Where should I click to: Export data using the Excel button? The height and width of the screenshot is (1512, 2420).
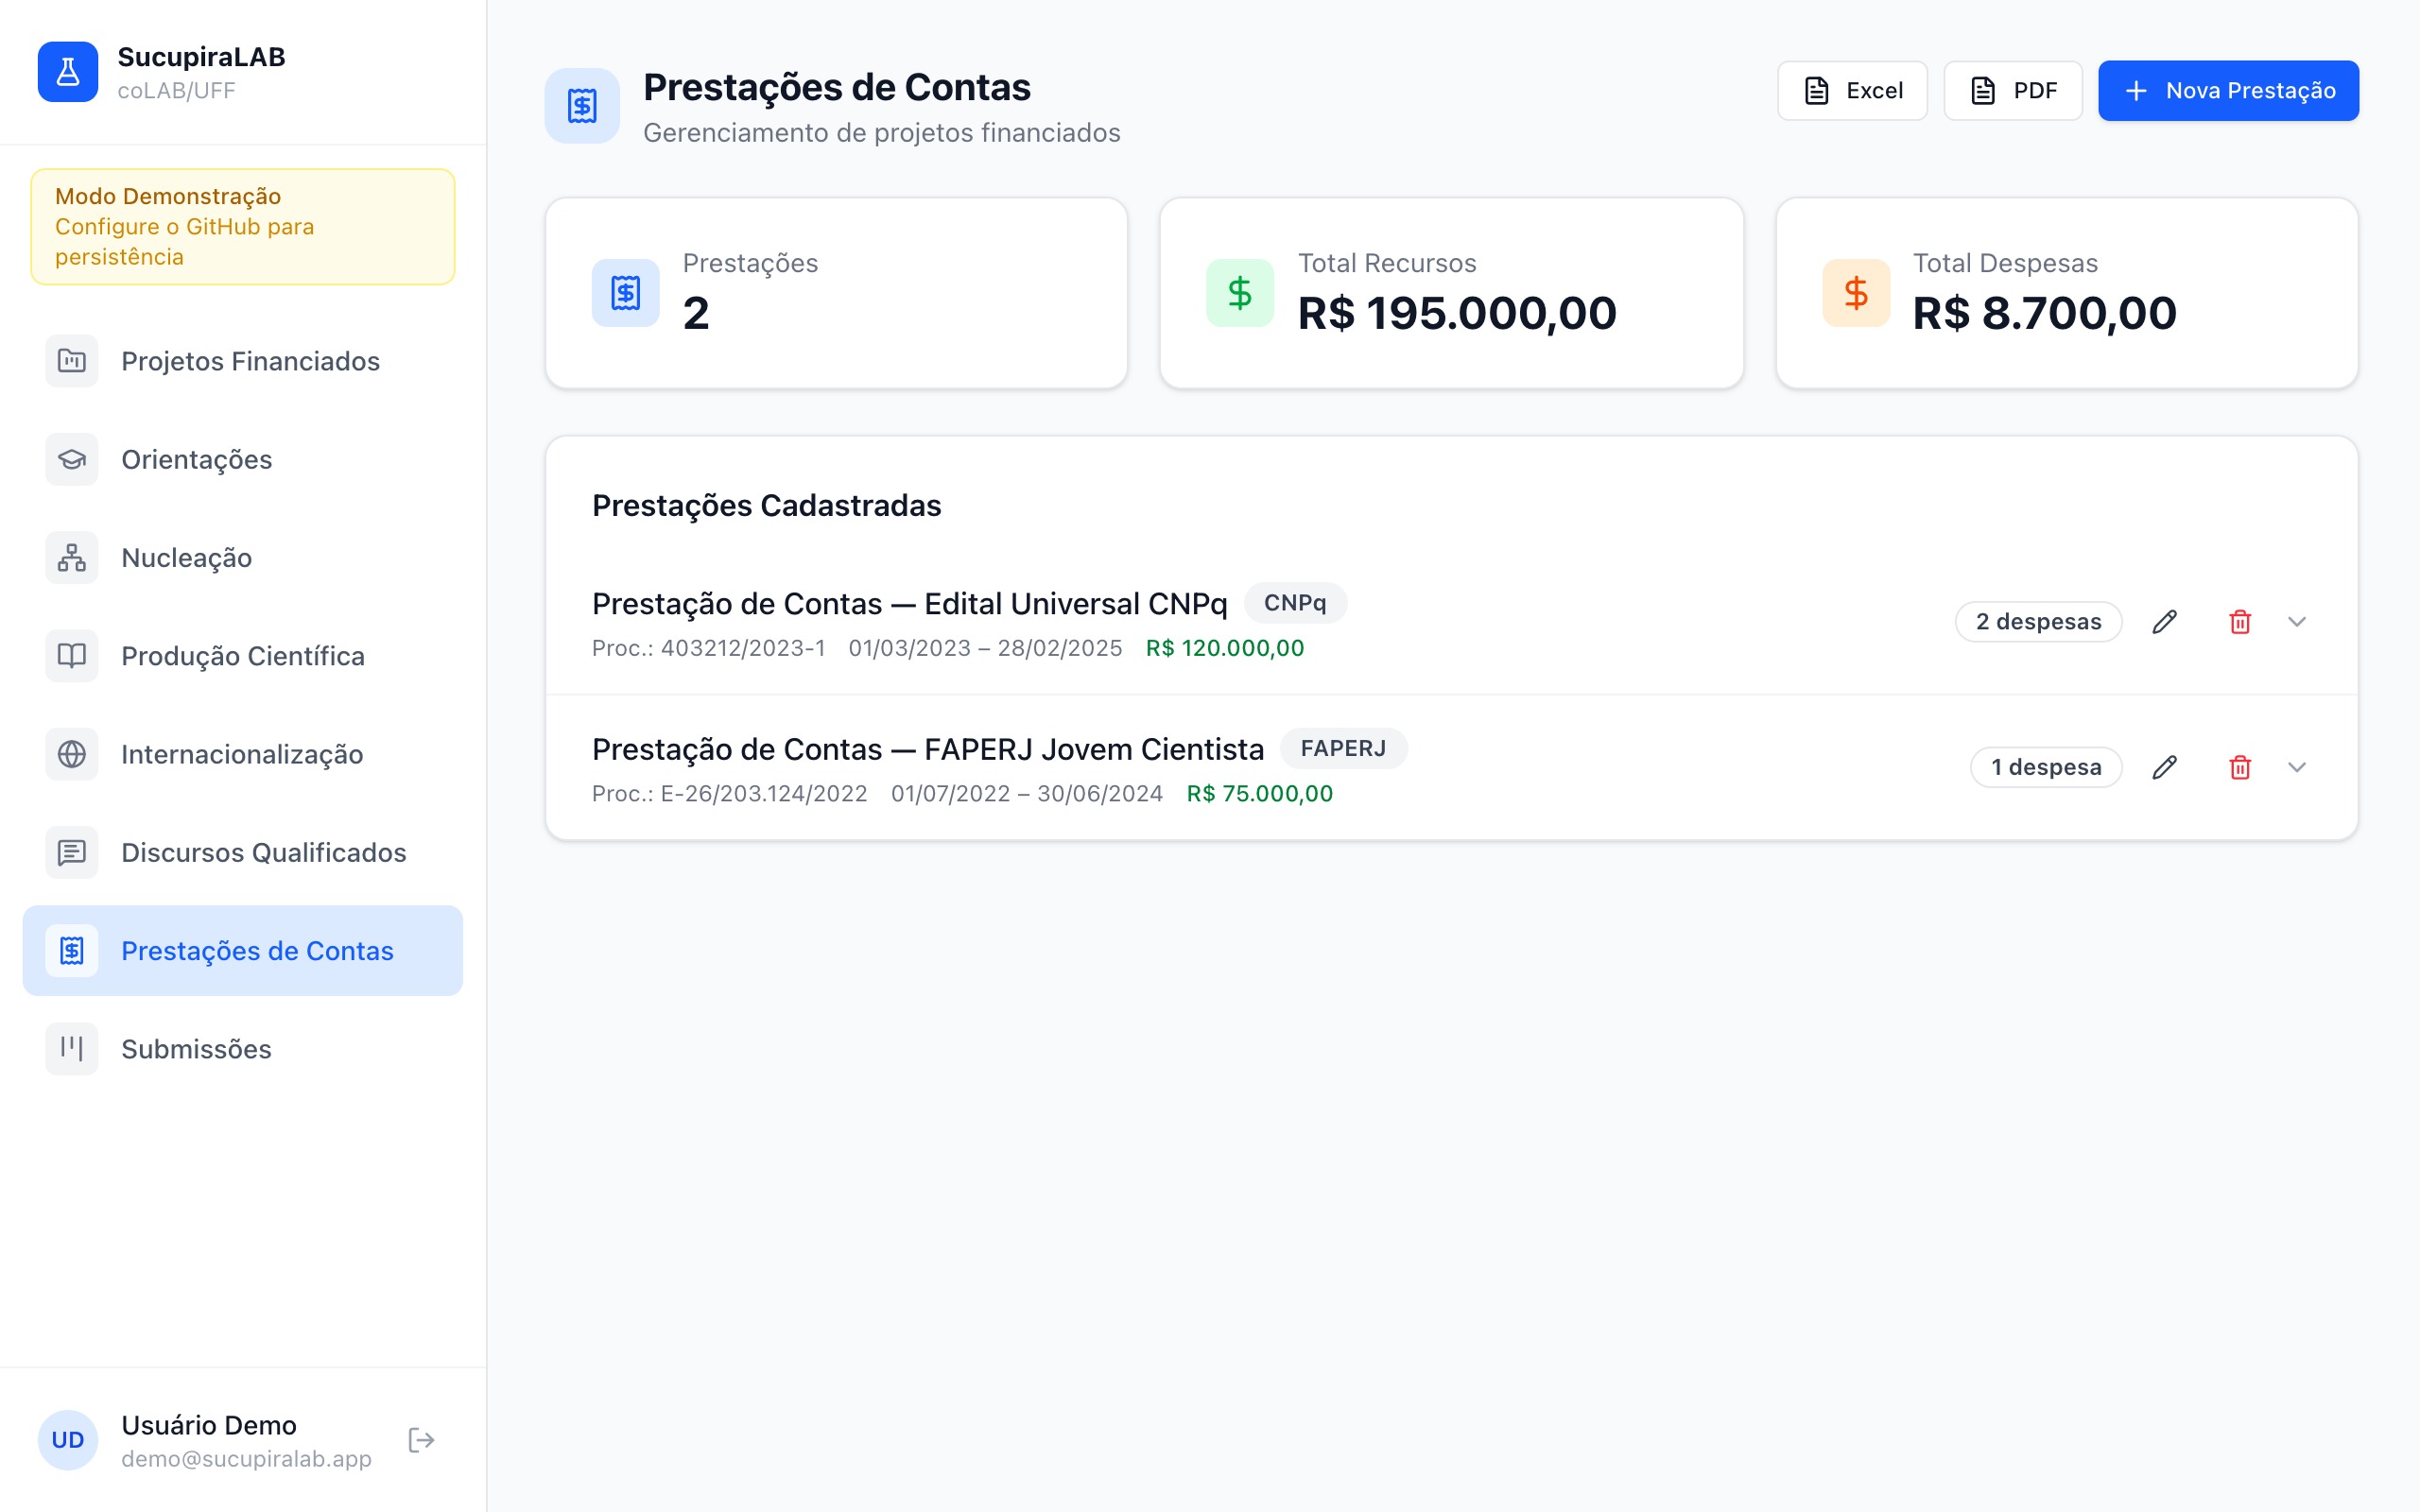pos(1852,90)
